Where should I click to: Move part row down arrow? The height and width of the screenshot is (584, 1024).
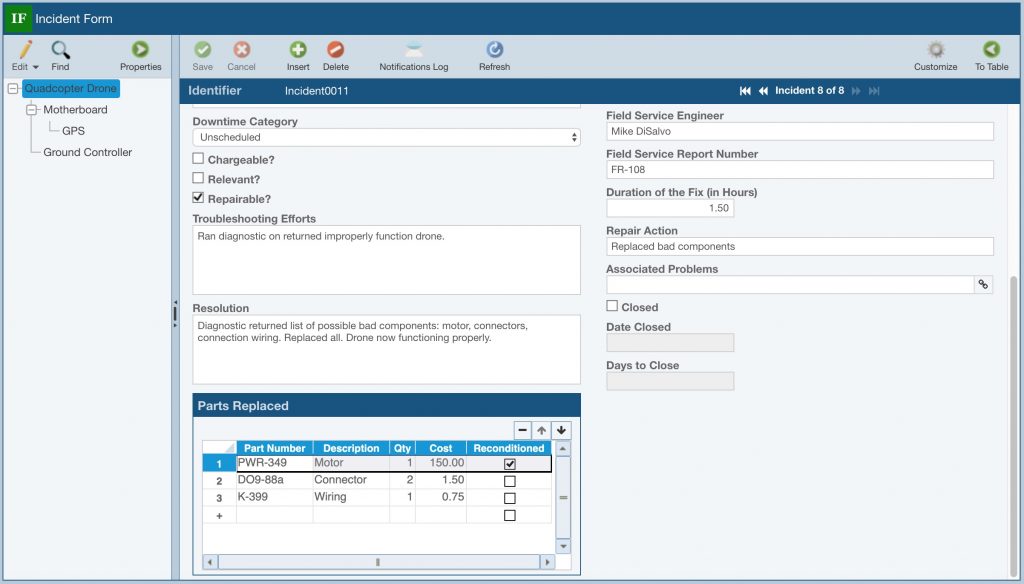tap(561, 430)
